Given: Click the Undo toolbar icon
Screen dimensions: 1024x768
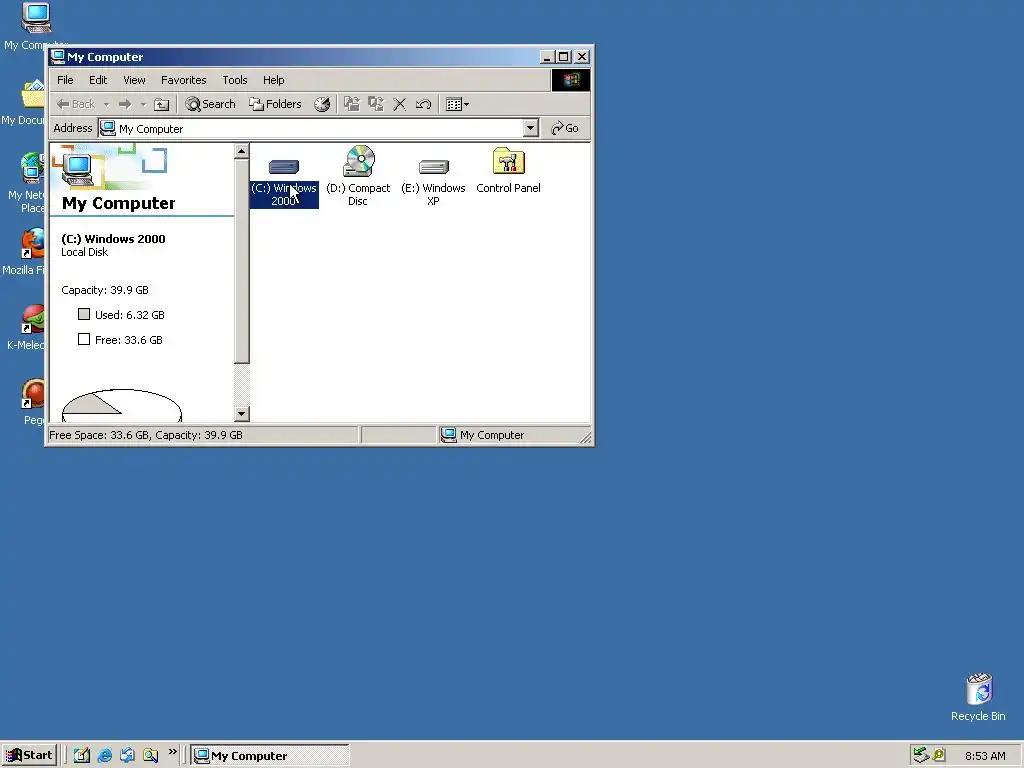Looking at the screenshot, I should [423, 104].
